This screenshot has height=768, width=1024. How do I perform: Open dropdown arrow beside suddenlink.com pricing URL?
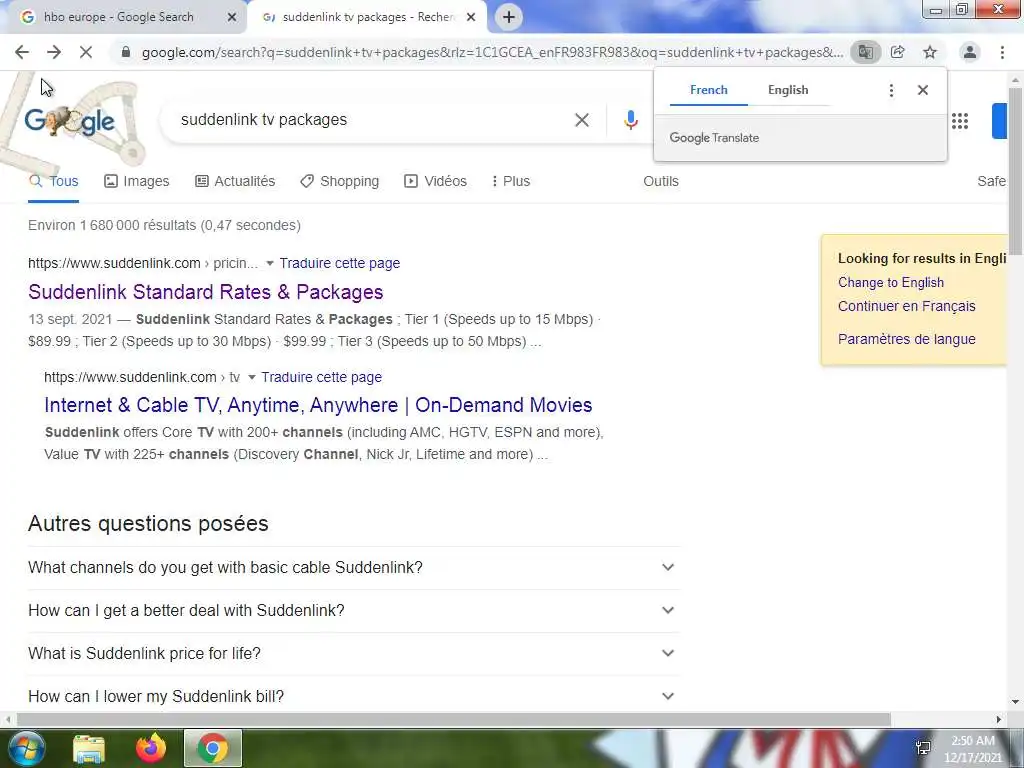point(270,263)
